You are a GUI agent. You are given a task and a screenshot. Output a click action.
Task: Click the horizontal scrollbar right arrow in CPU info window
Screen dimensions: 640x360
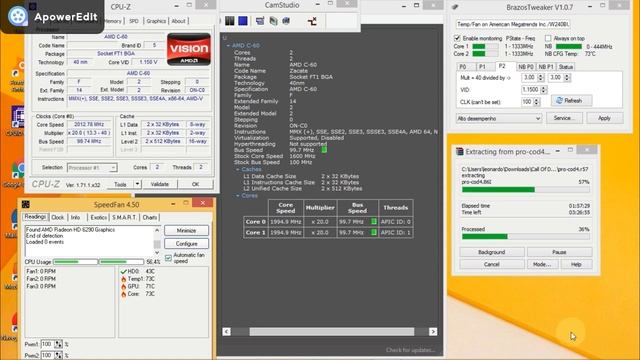433,332
